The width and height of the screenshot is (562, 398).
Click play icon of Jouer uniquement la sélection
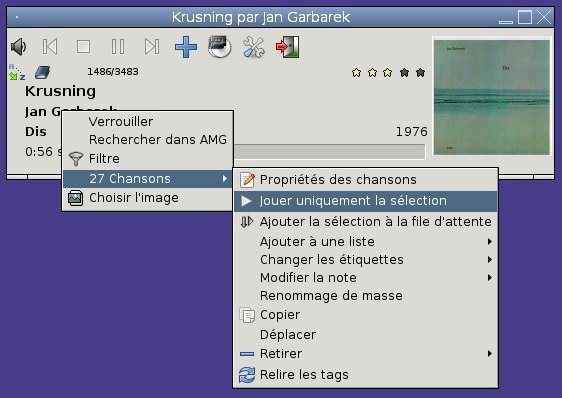coord(247,201)
